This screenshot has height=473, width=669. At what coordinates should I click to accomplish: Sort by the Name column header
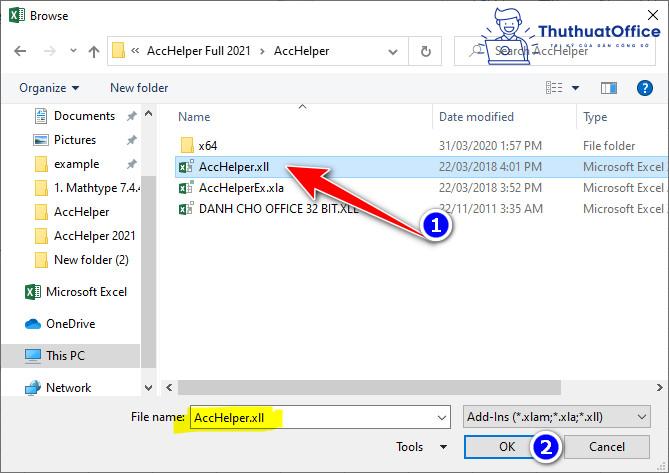point(194,117)
